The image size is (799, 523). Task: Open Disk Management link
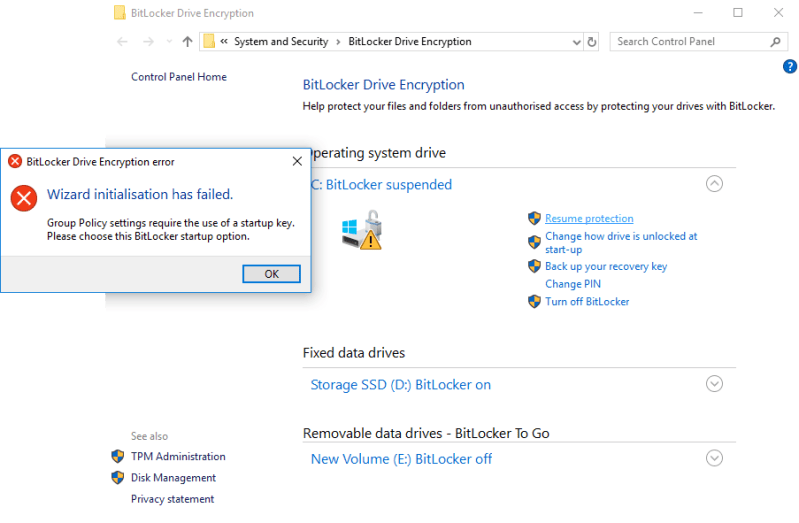[x=173, y=478]
